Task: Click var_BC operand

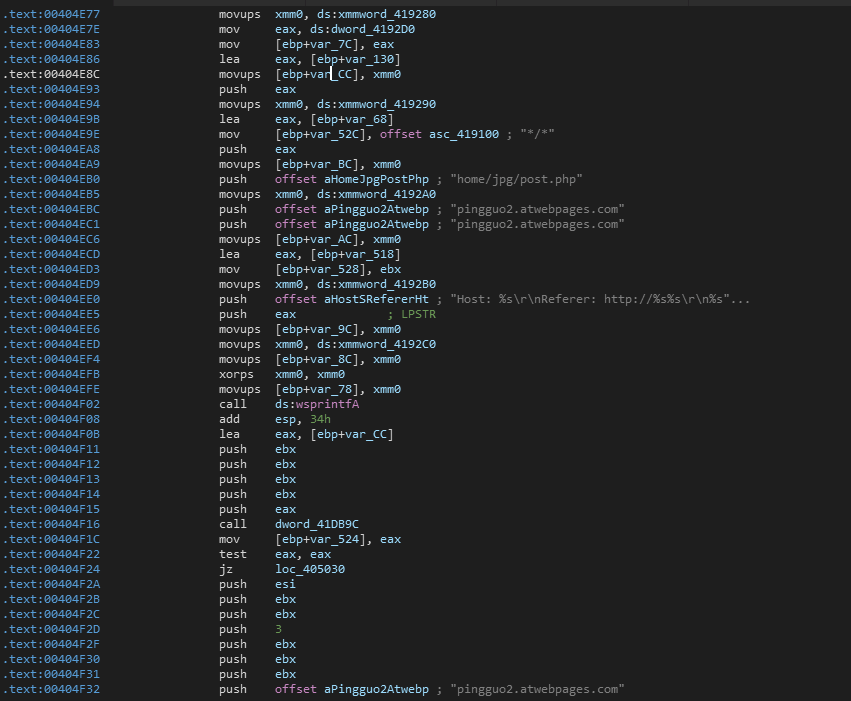Action: point(332,164)
